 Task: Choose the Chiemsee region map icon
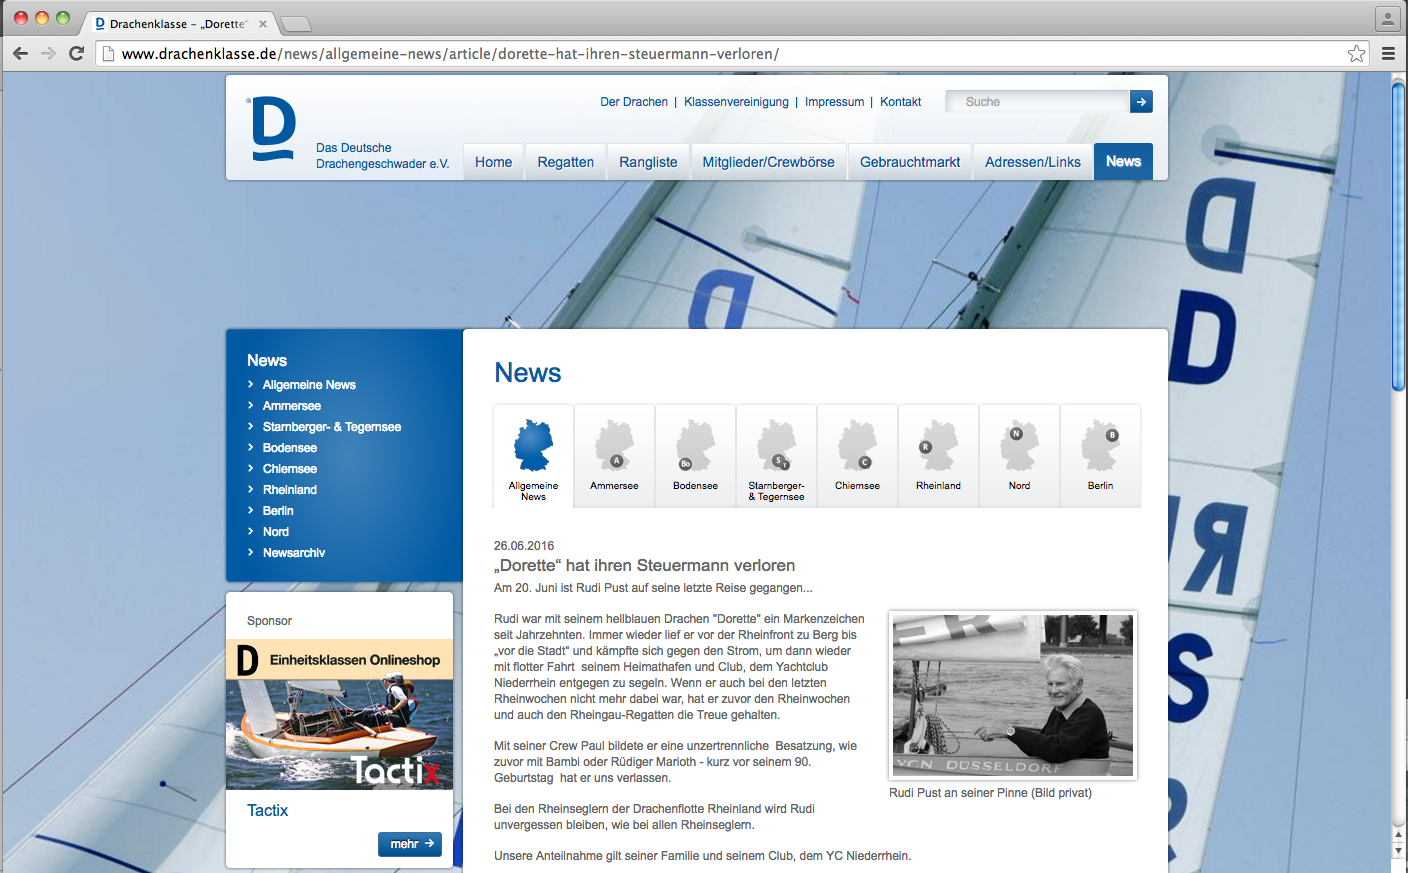point(857,447)
